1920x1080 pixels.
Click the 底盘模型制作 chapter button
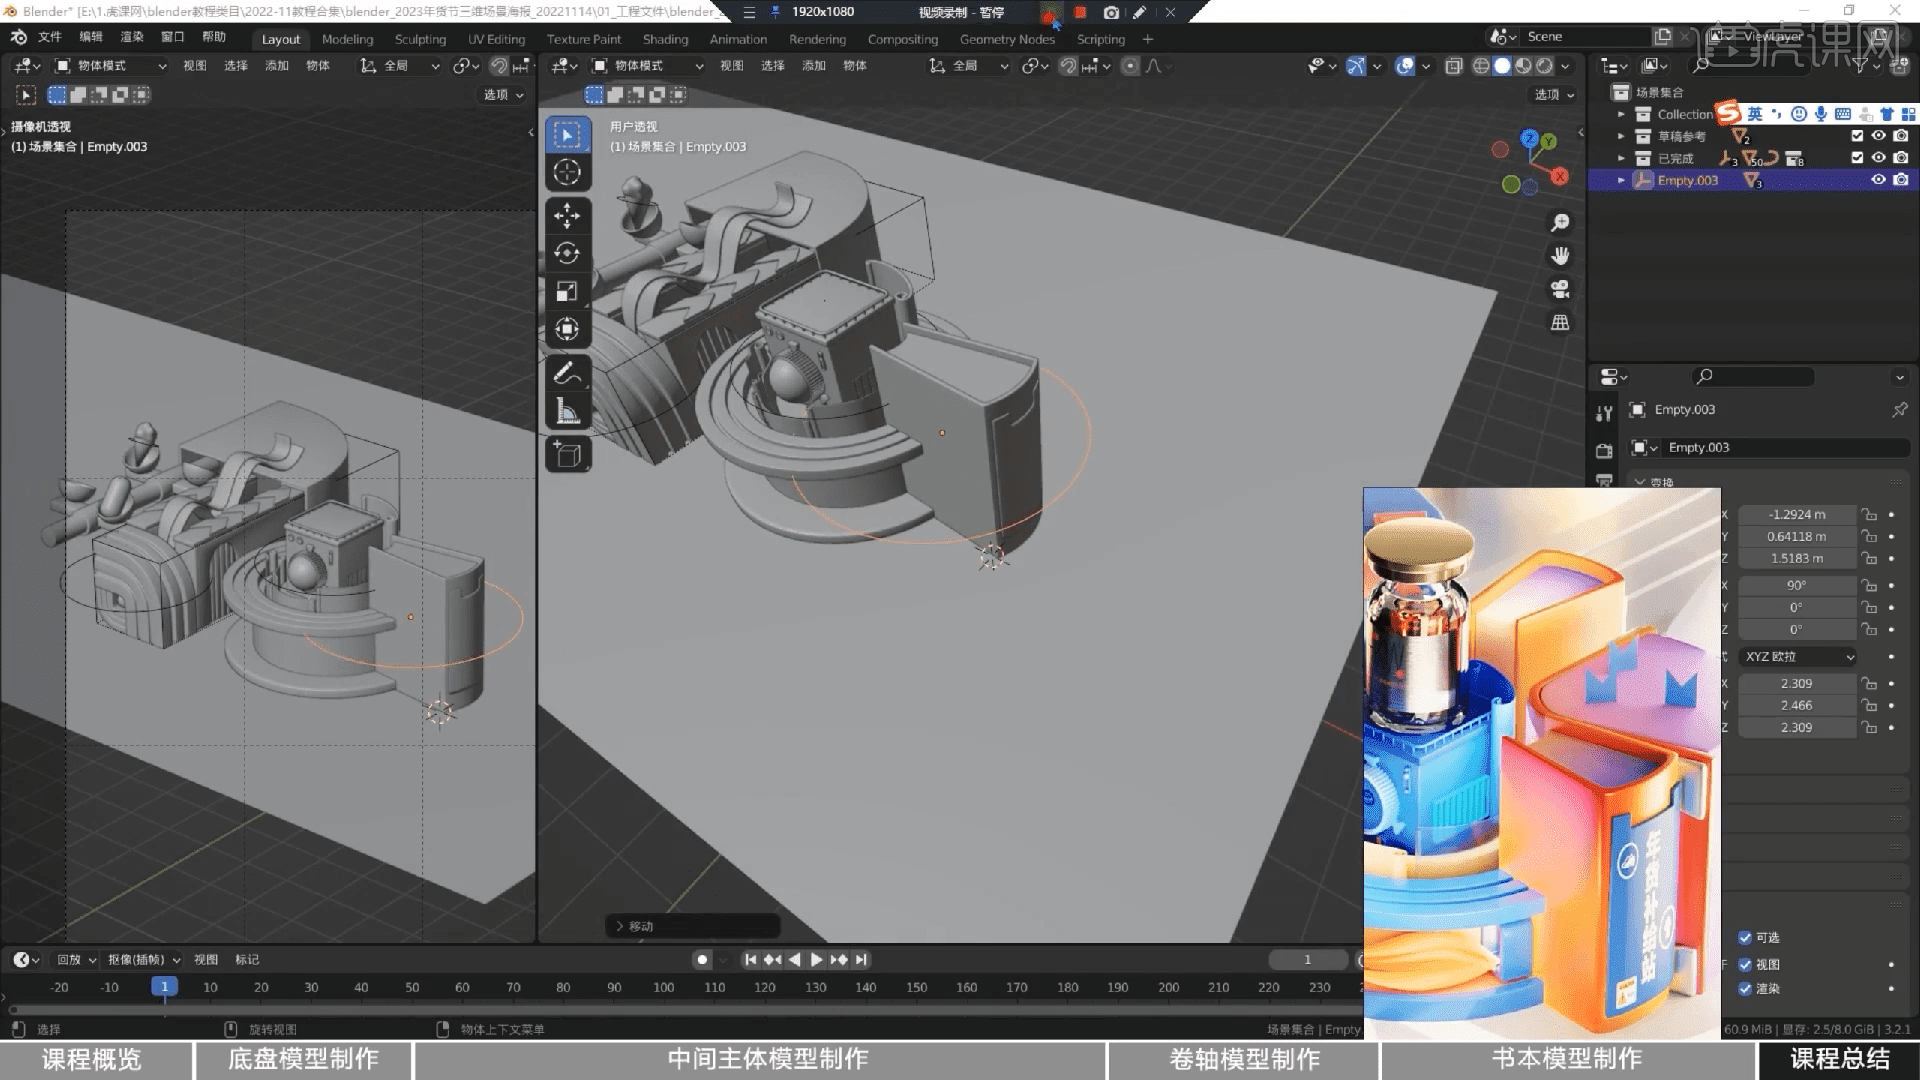pyautogui.click(x=303, y=1060)
